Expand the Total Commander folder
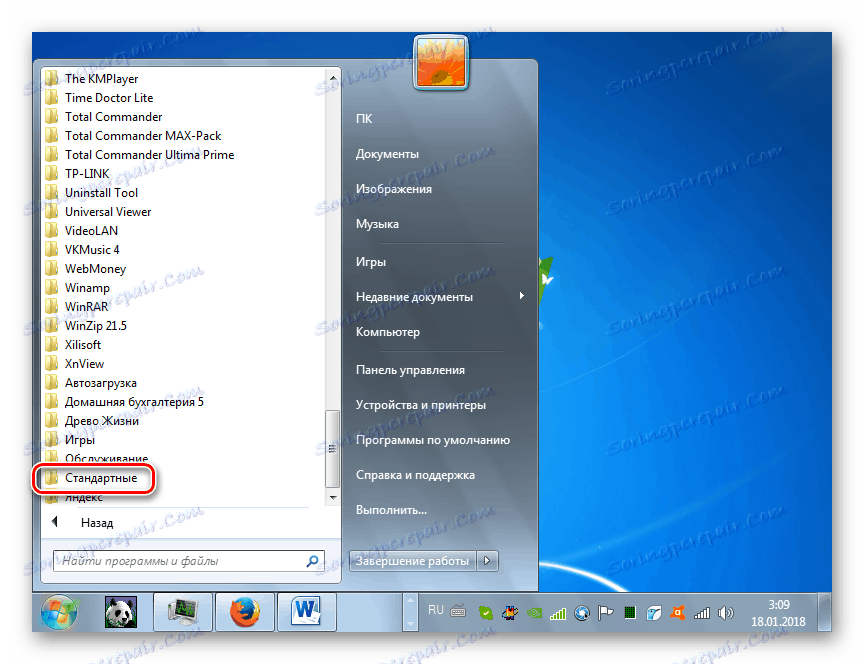864x664 pixels. click(x=104, y=117)
